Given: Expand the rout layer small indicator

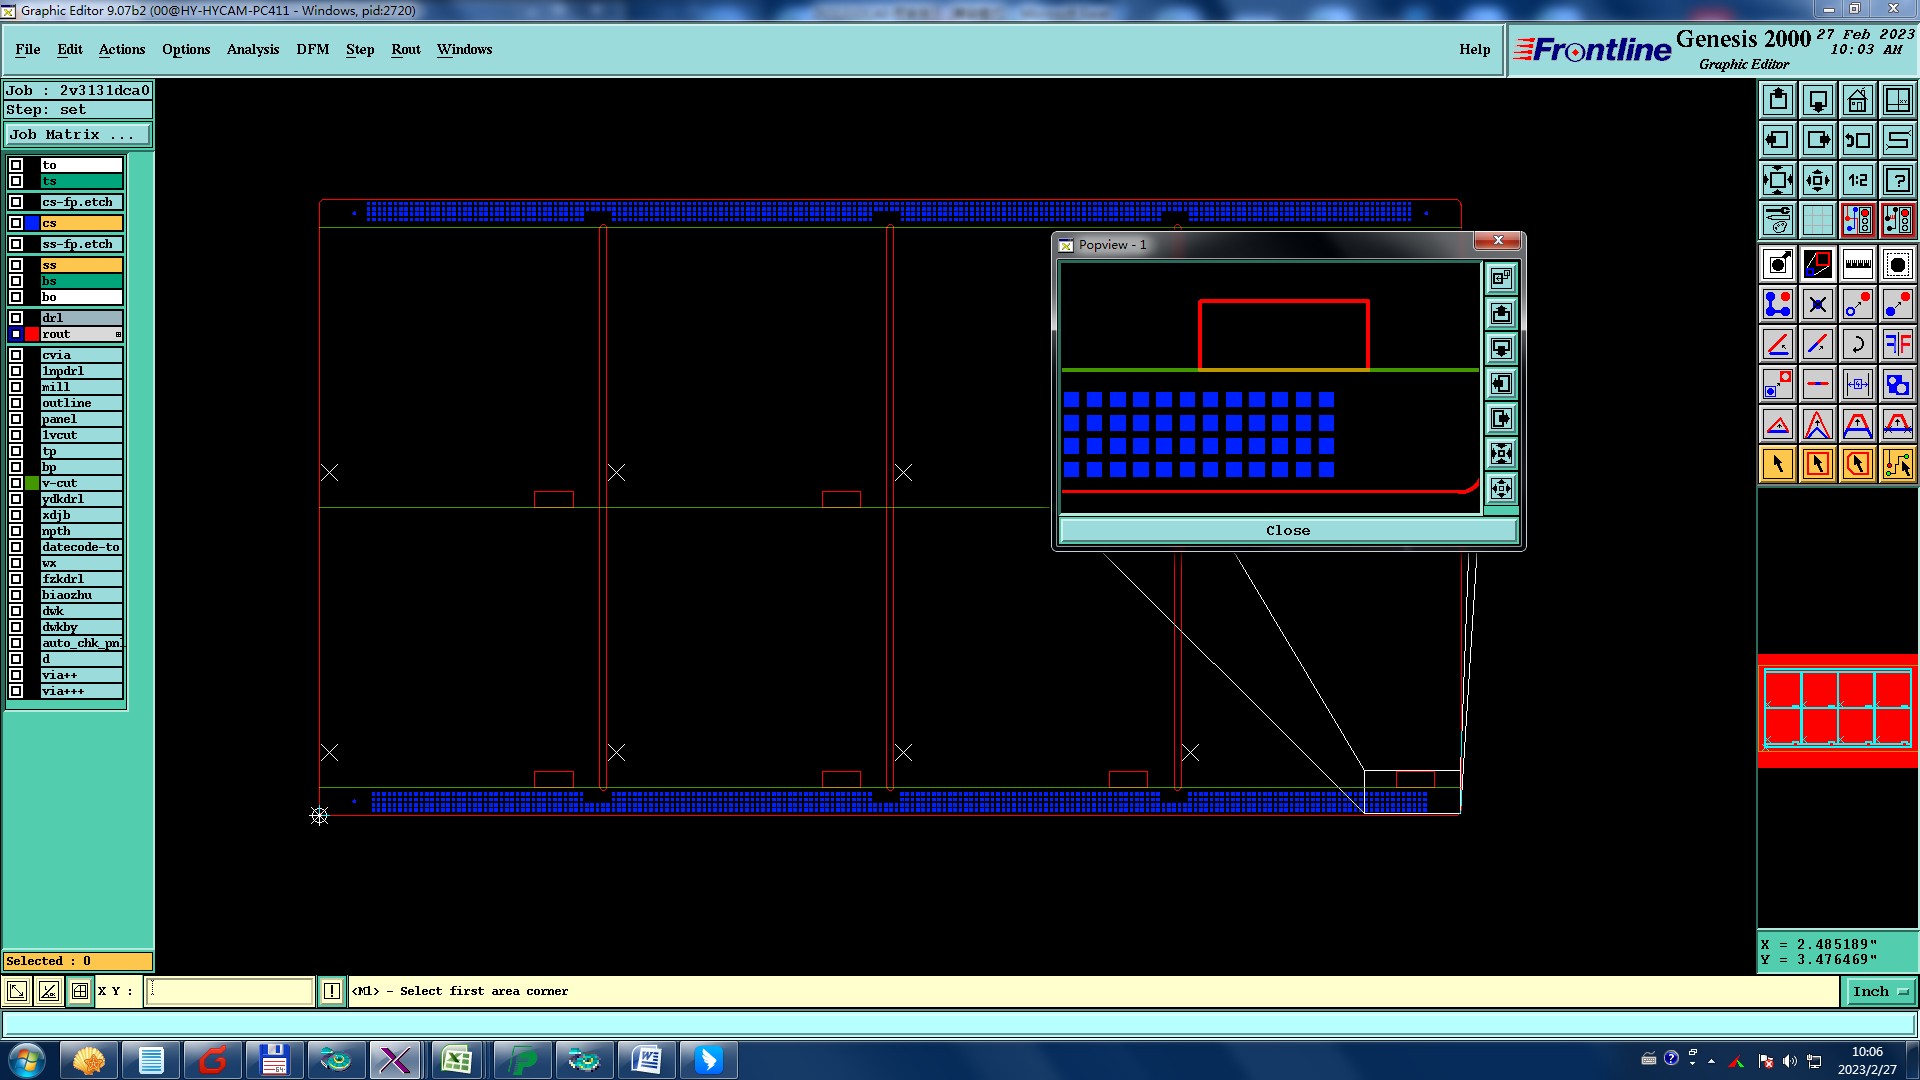Looking at the screenshot, I should click(x=118, y=334).
